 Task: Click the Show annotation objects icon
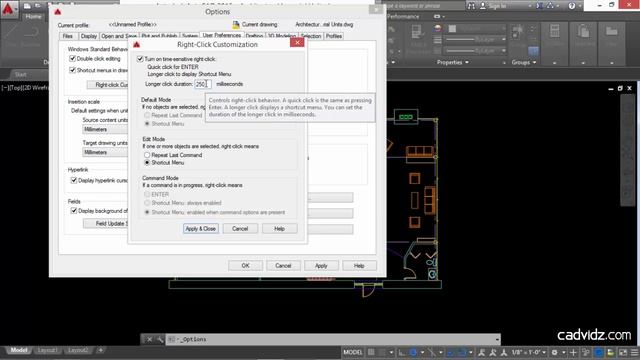[481, 352]
